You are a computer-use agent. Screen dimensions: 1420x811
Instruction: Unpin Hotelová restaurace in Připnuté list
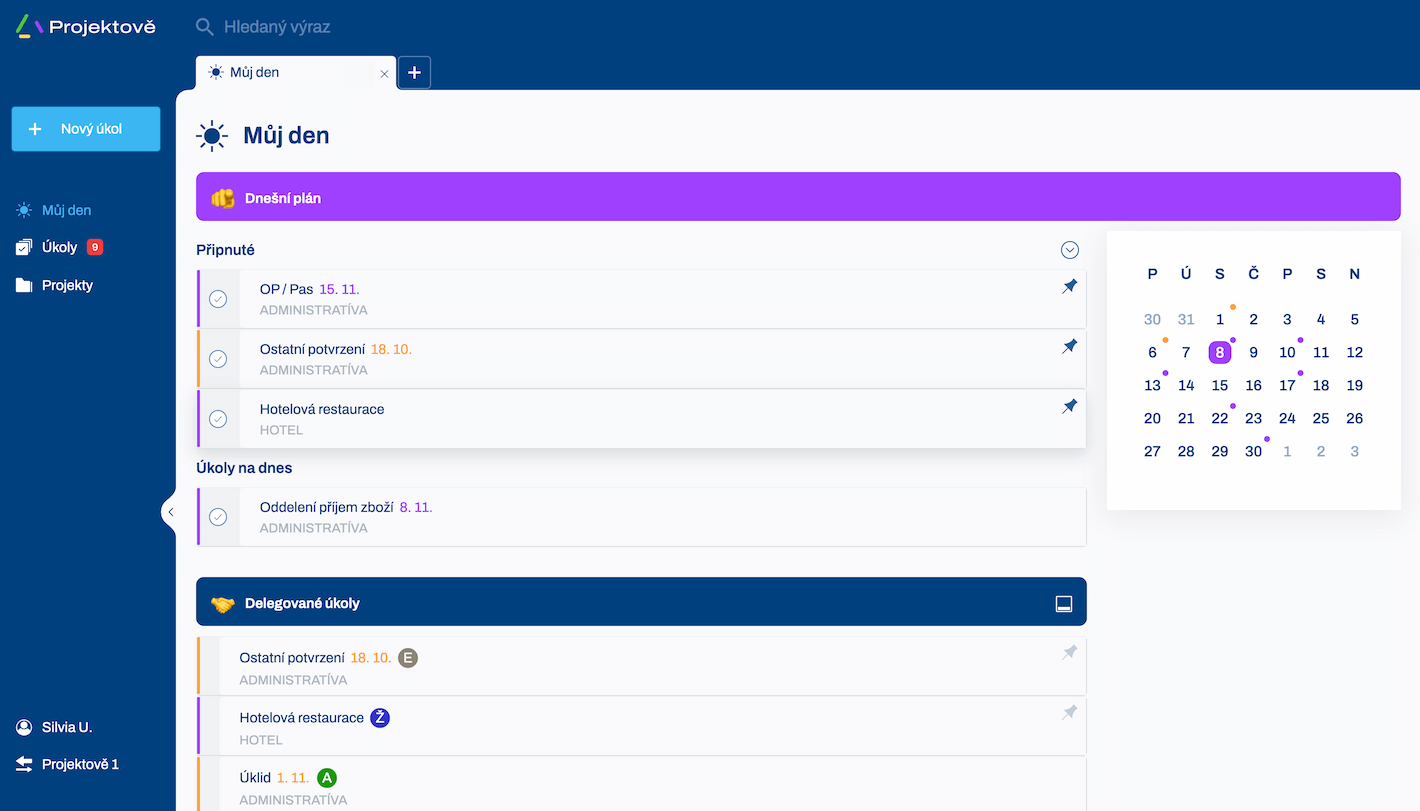click(x=1069, y=407)
